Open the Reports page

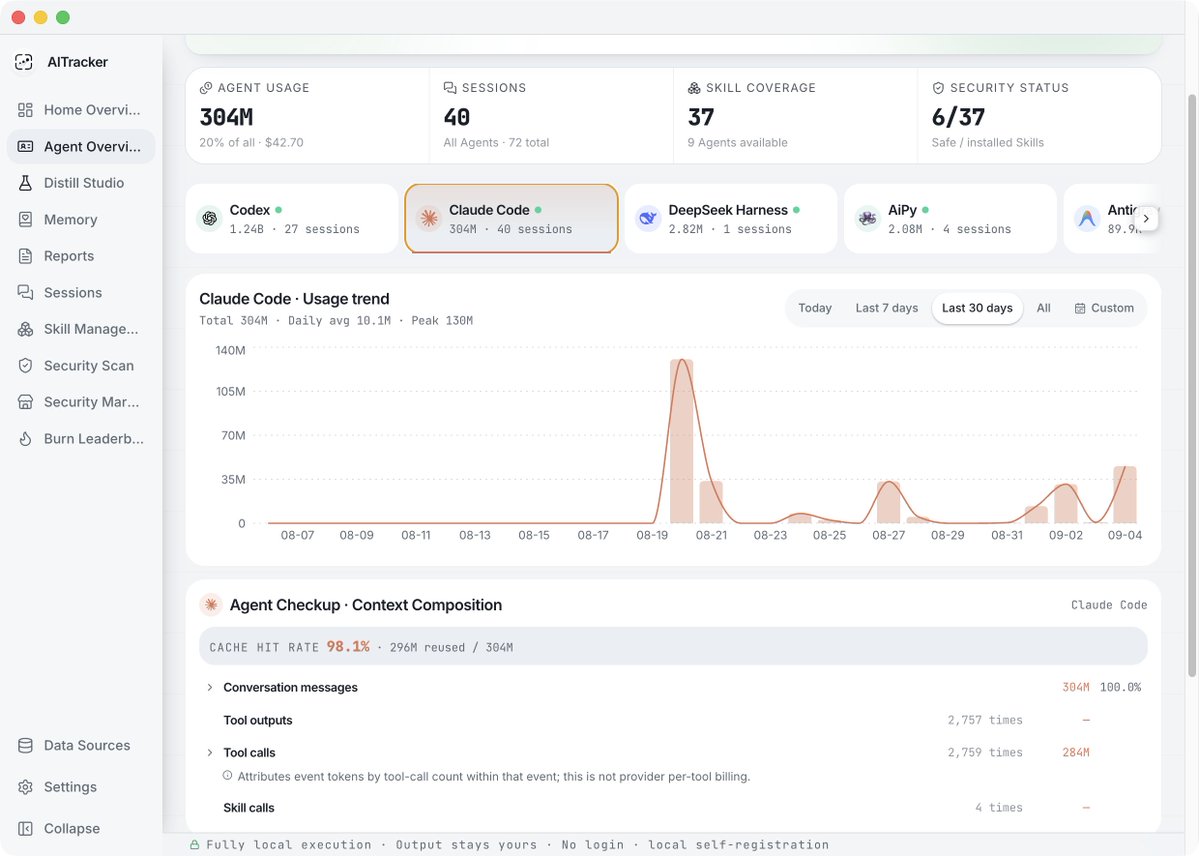click(x=81, y=256)
